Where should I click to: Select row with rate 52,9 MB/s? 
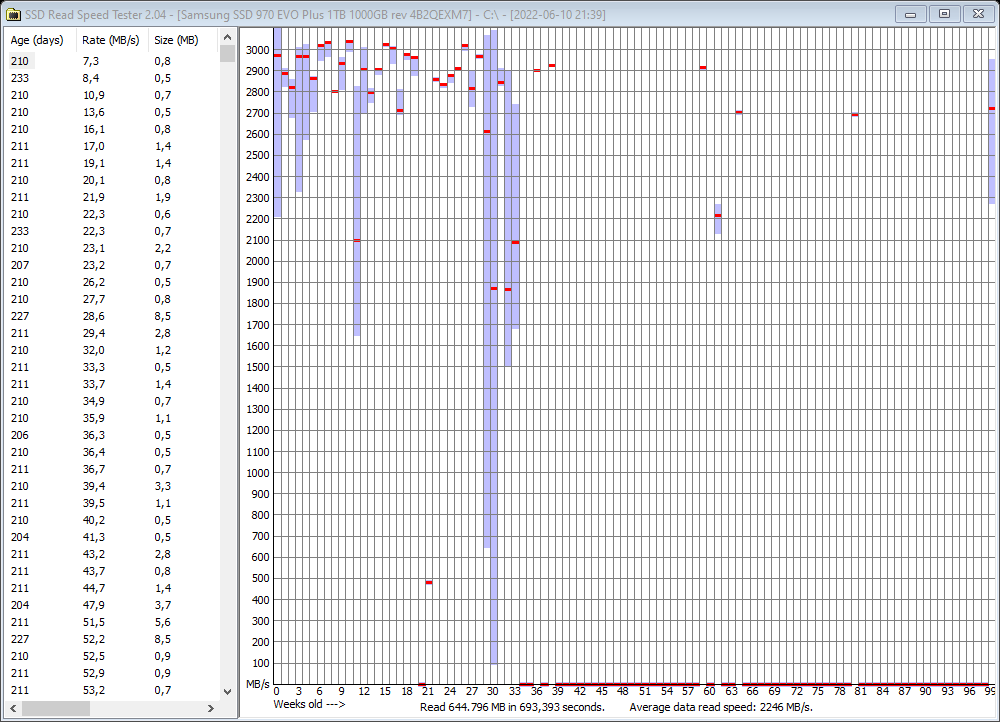click(x=112, y=674)
